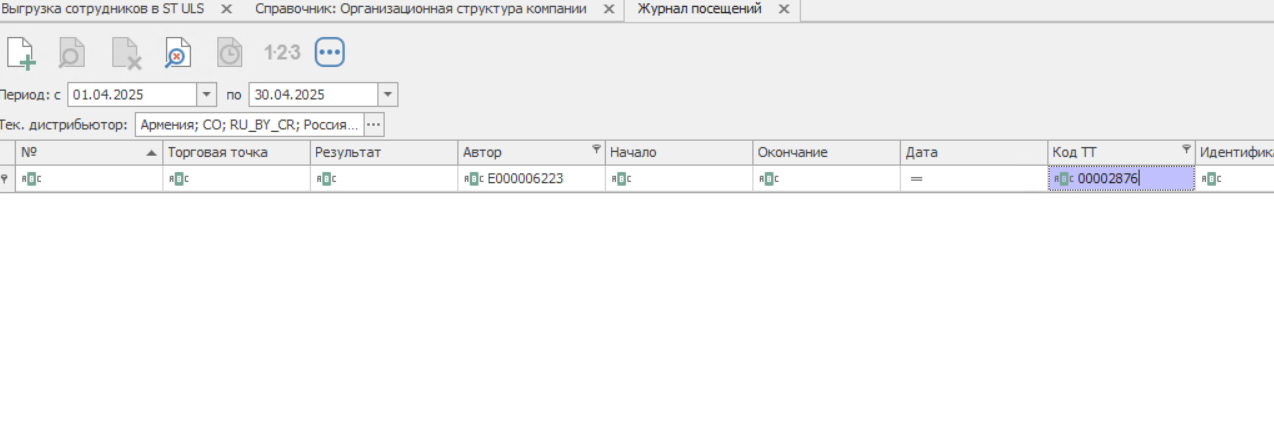The height and width of the screenshot is (443, 1274).
Task: Create a new visit document
Action: (21, 52)
